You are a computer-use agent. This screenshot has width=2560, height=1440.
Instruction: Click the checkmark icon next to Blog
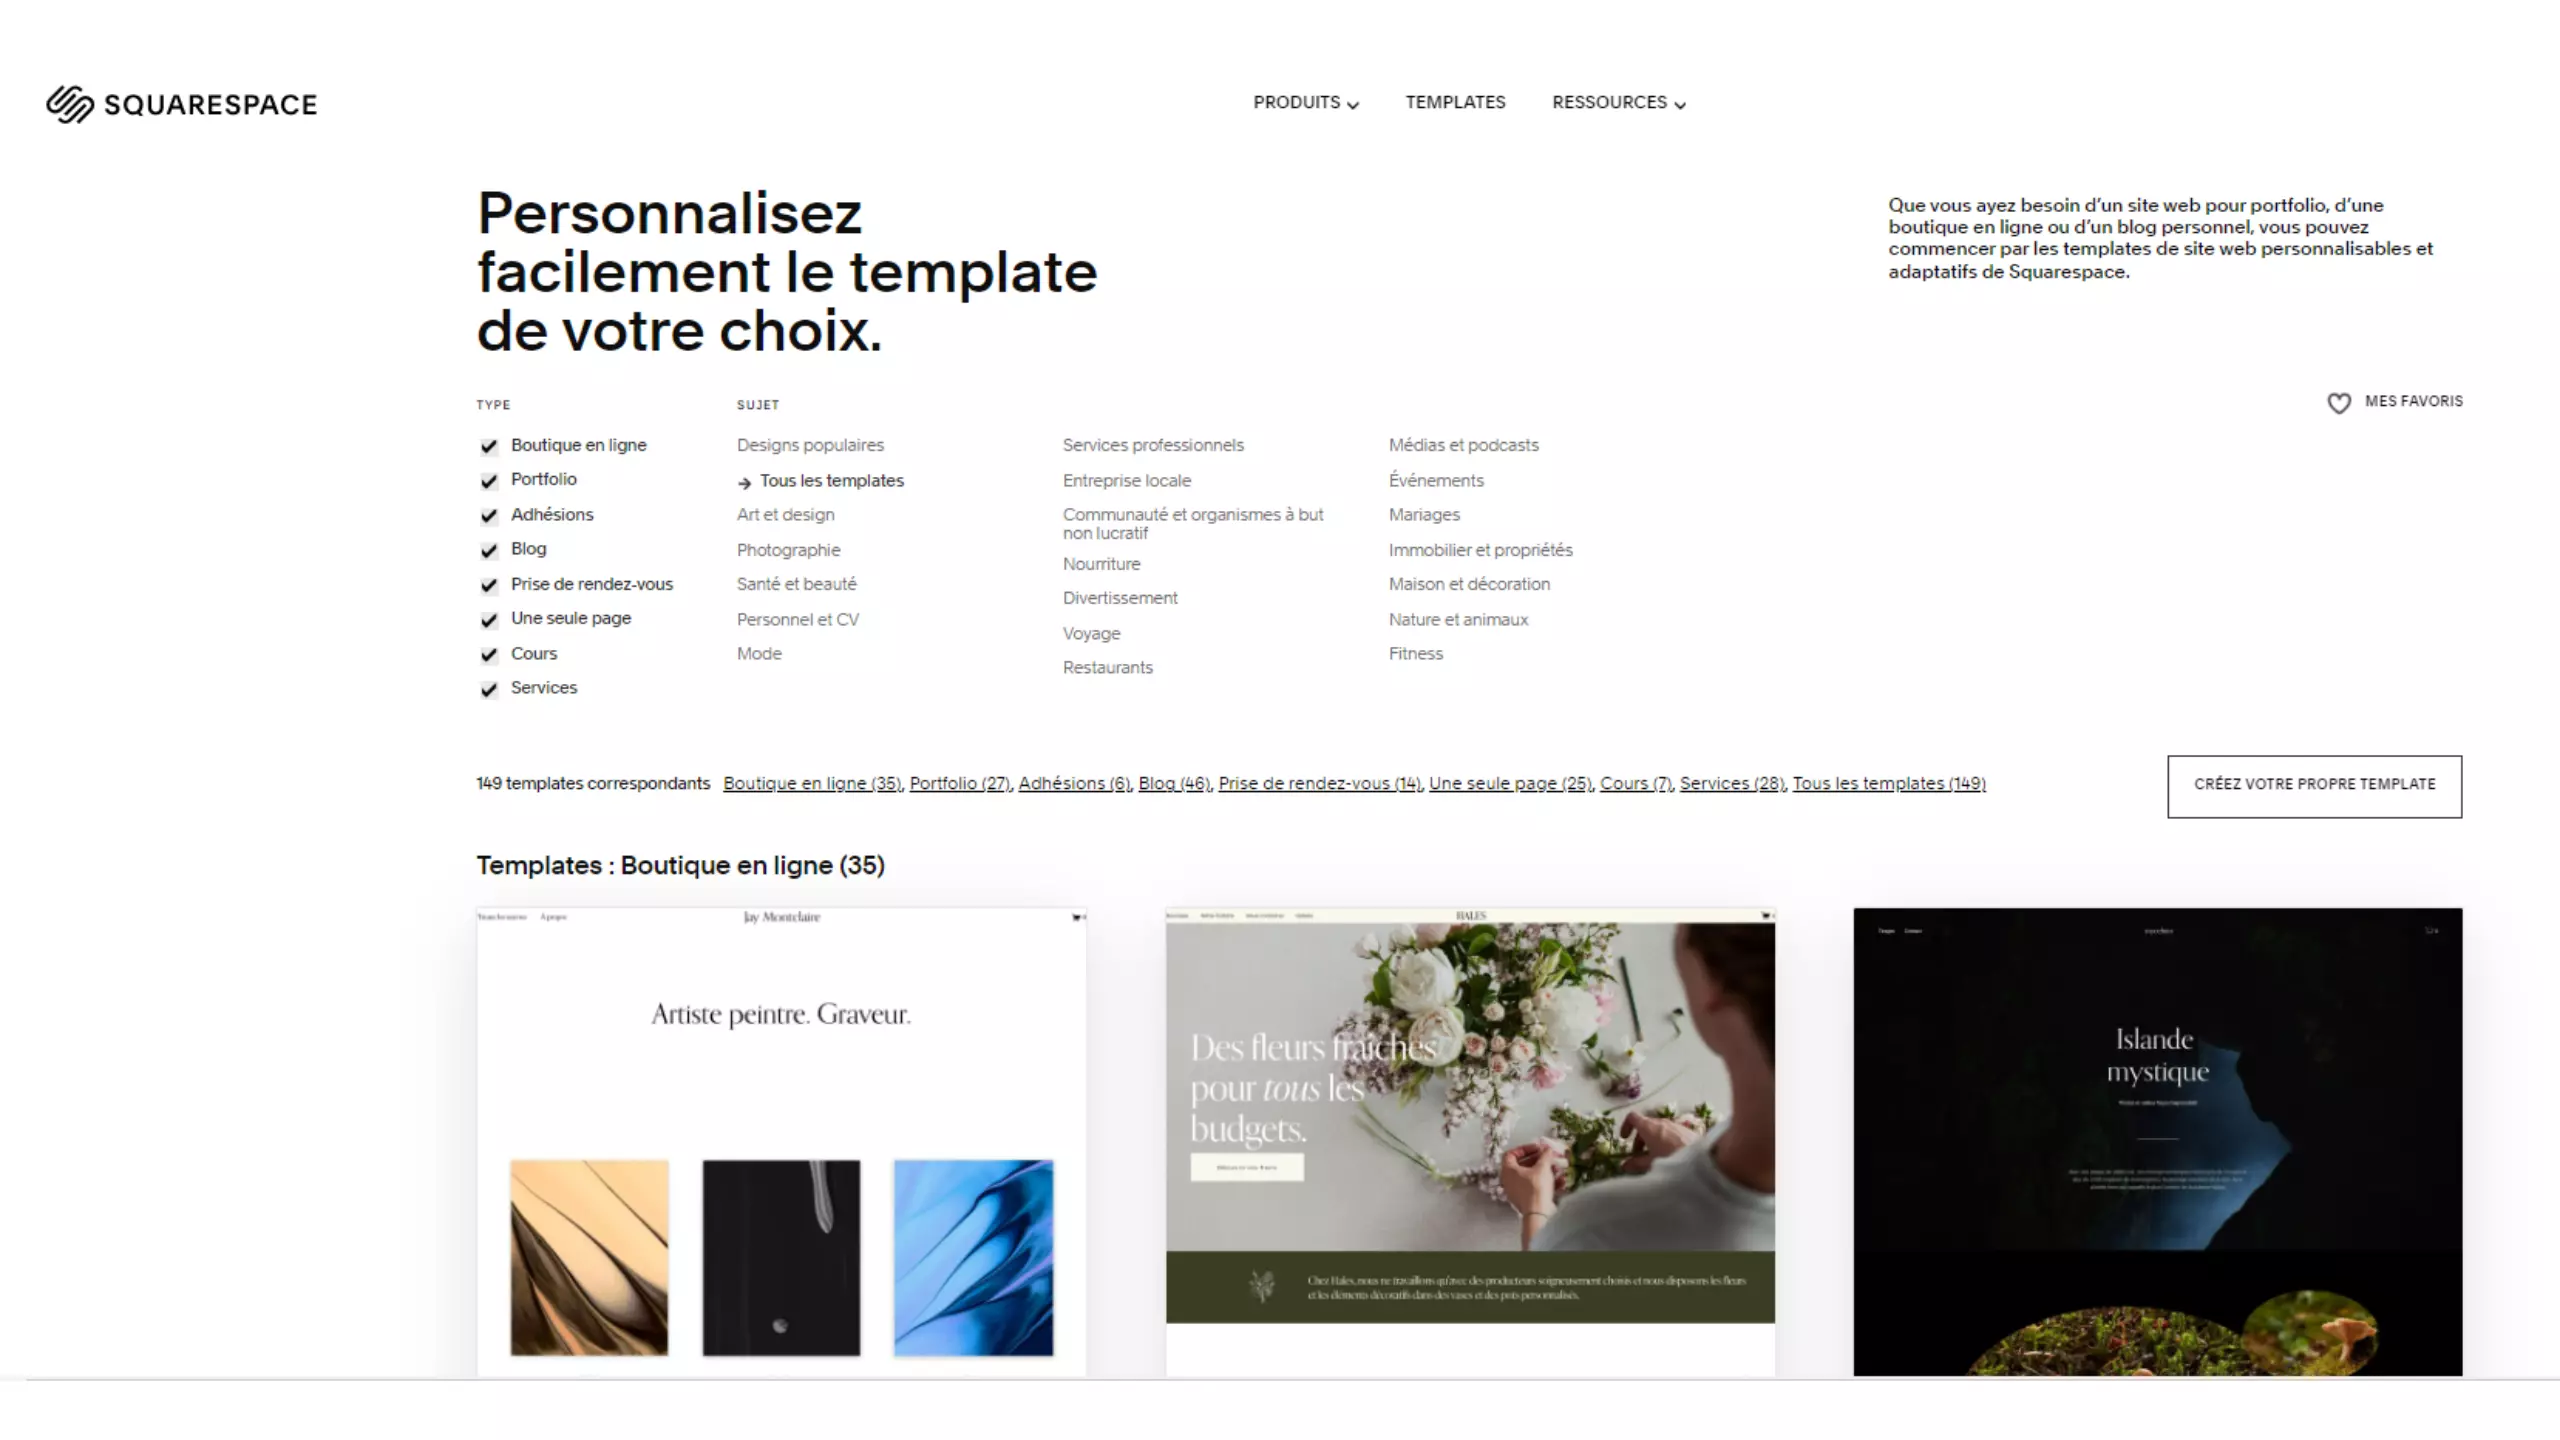pos(487,549)
